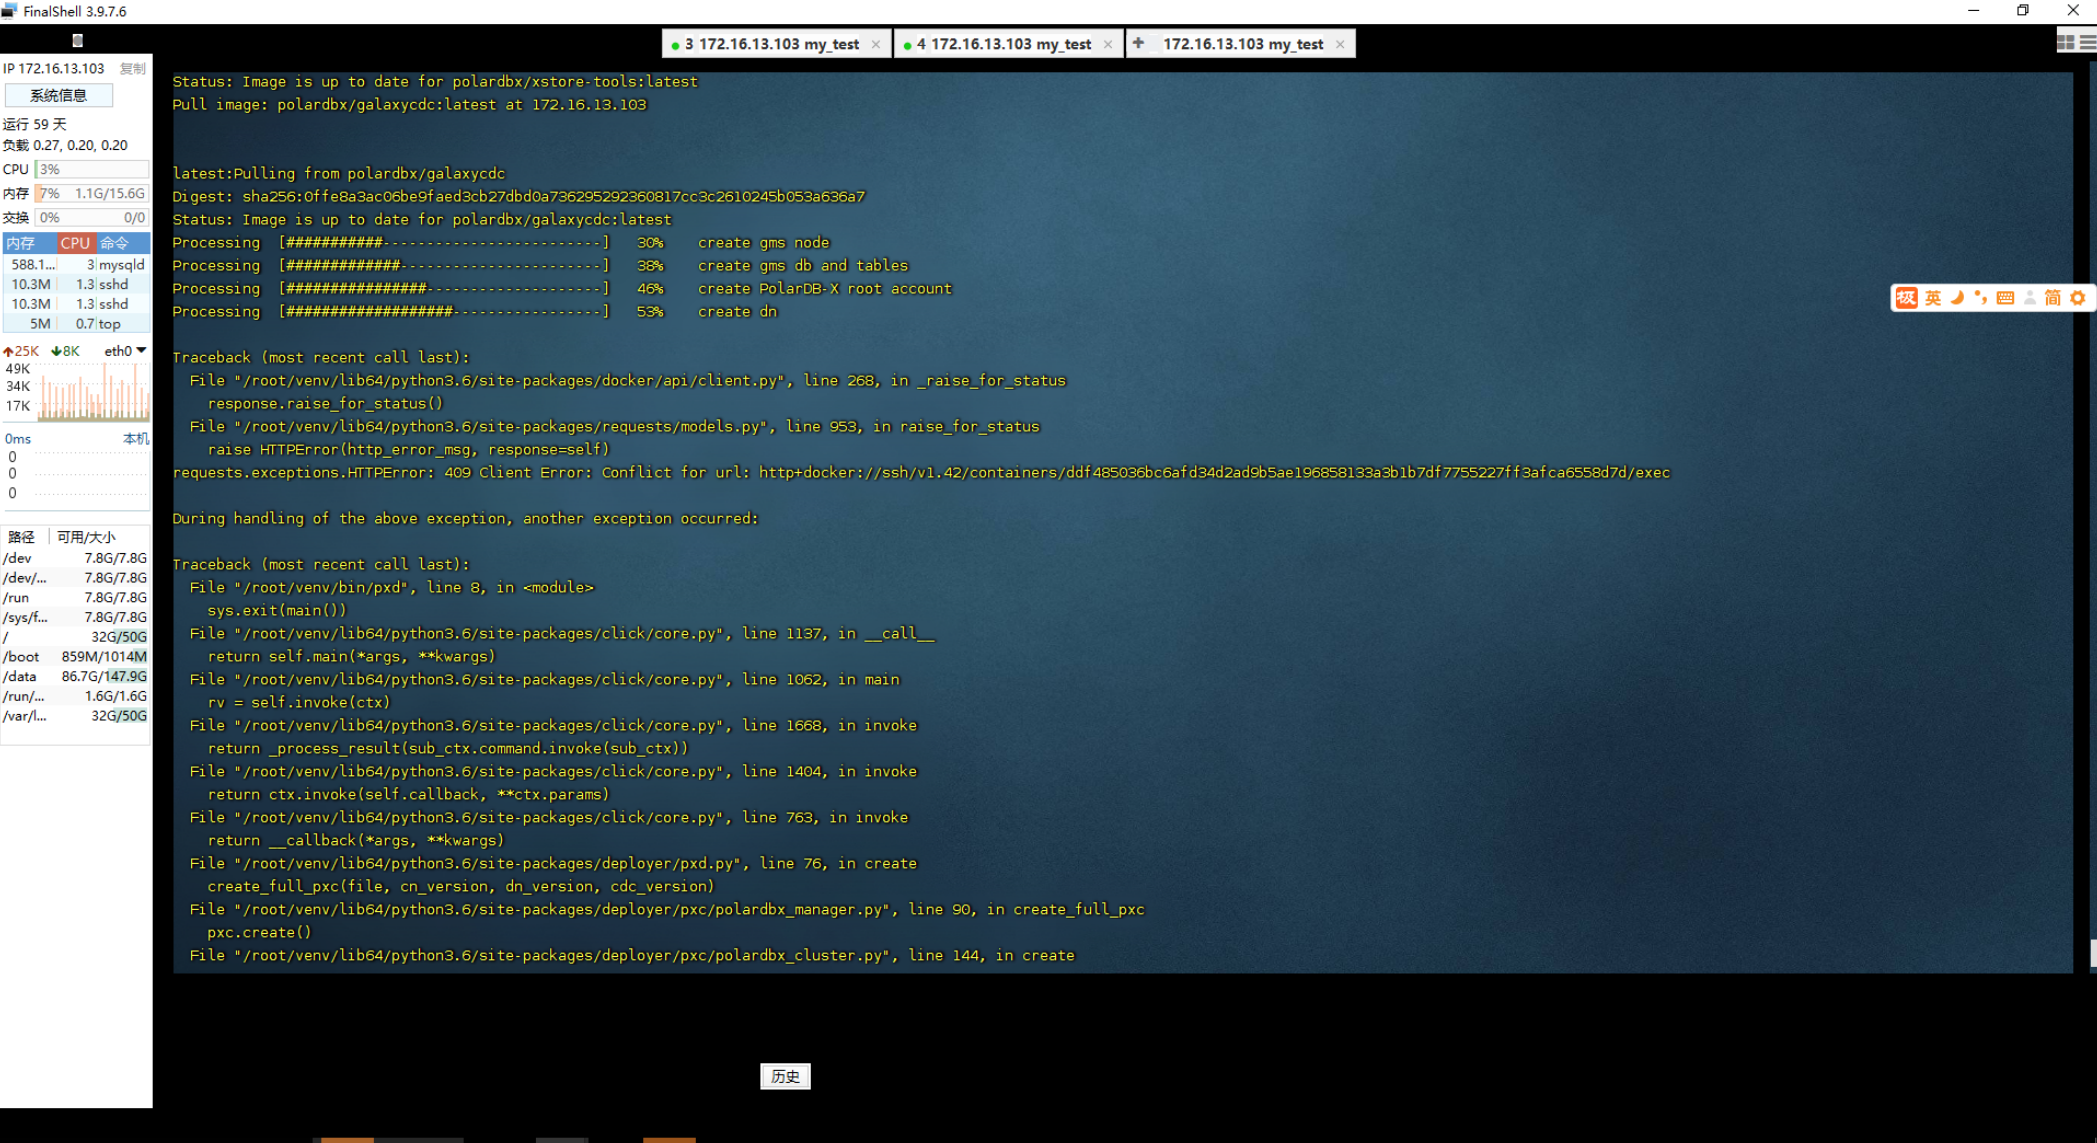
Task: Open the eth0 network interface dropdown
Action: [126, 351]
